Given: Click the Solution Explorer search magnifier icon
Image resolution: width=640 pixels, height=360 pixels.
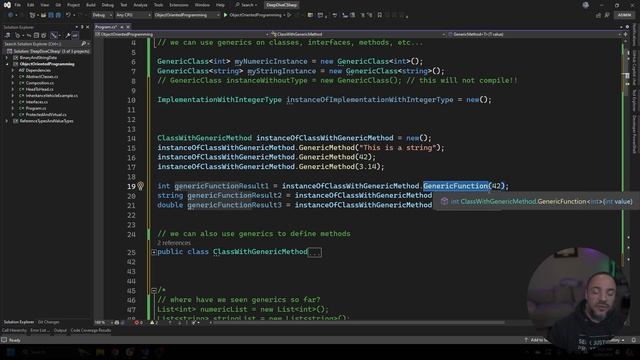Looking at the screenshot, I should tap(84, 44).
